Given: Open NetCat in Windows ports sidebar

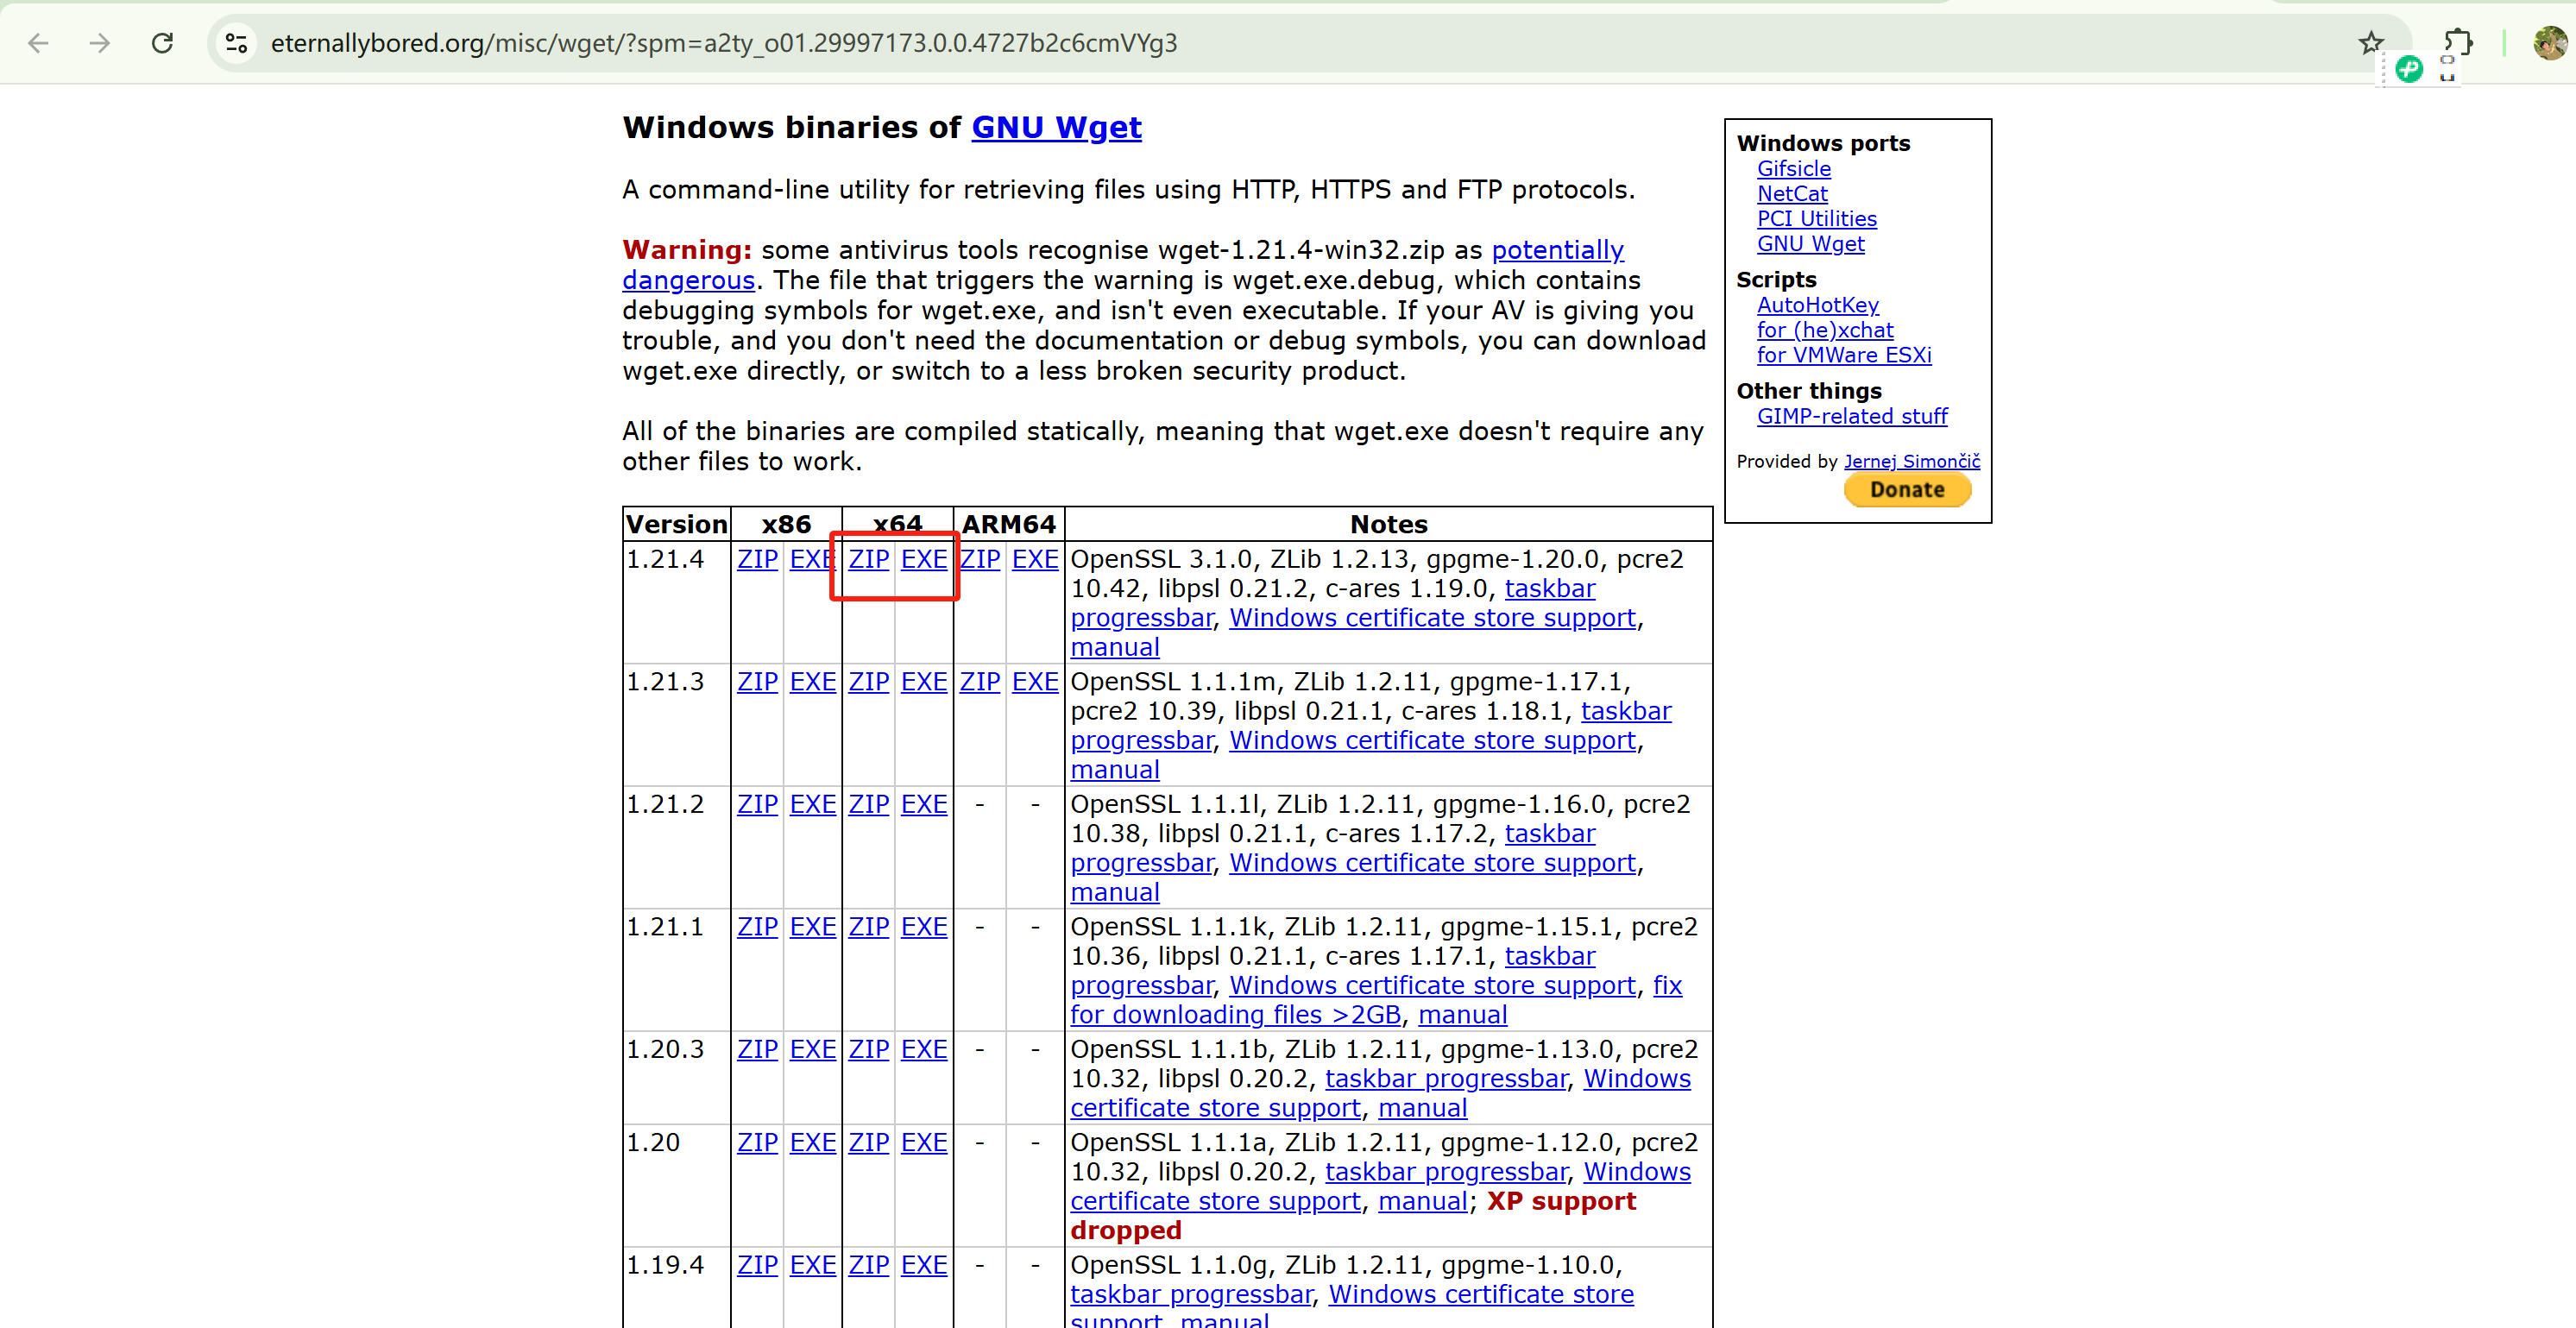Looking at the screenshot, I should [x=1791, y=194].
